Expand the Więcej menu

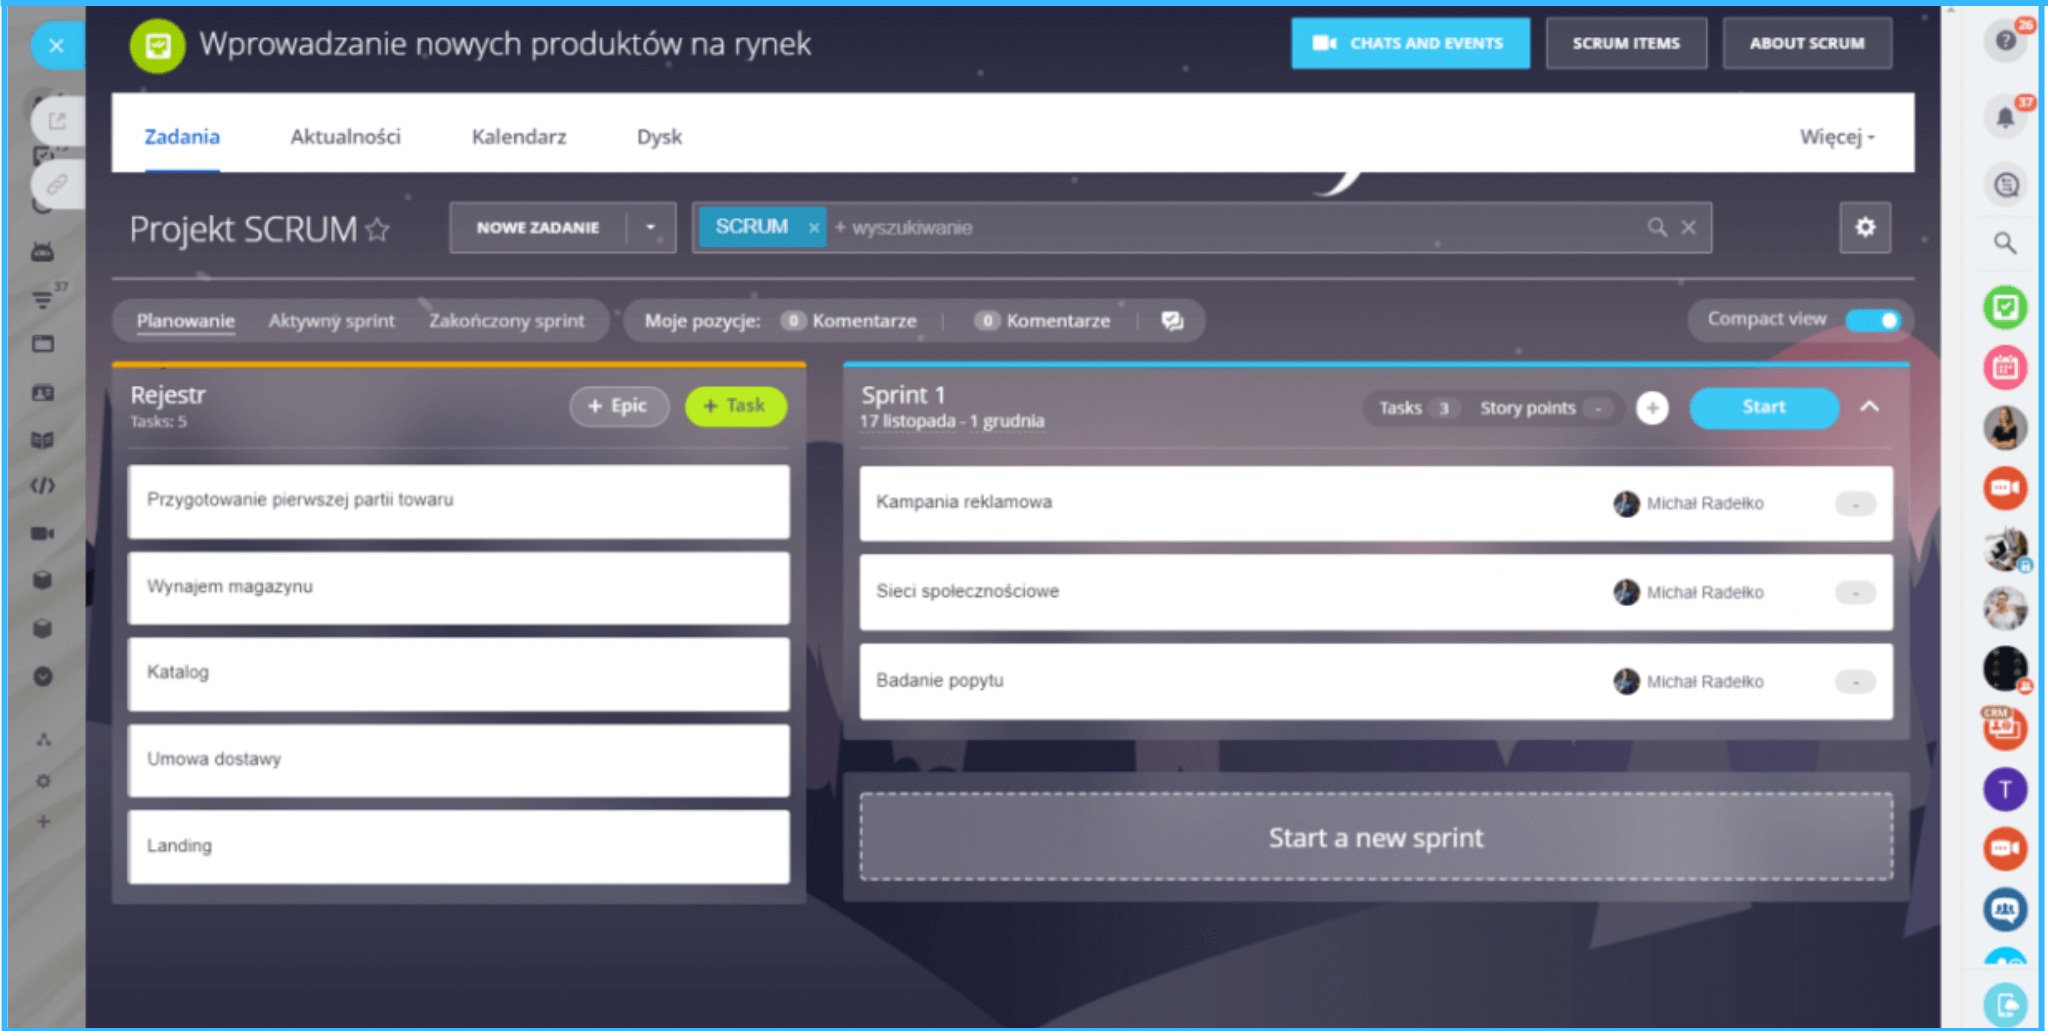1836,137
